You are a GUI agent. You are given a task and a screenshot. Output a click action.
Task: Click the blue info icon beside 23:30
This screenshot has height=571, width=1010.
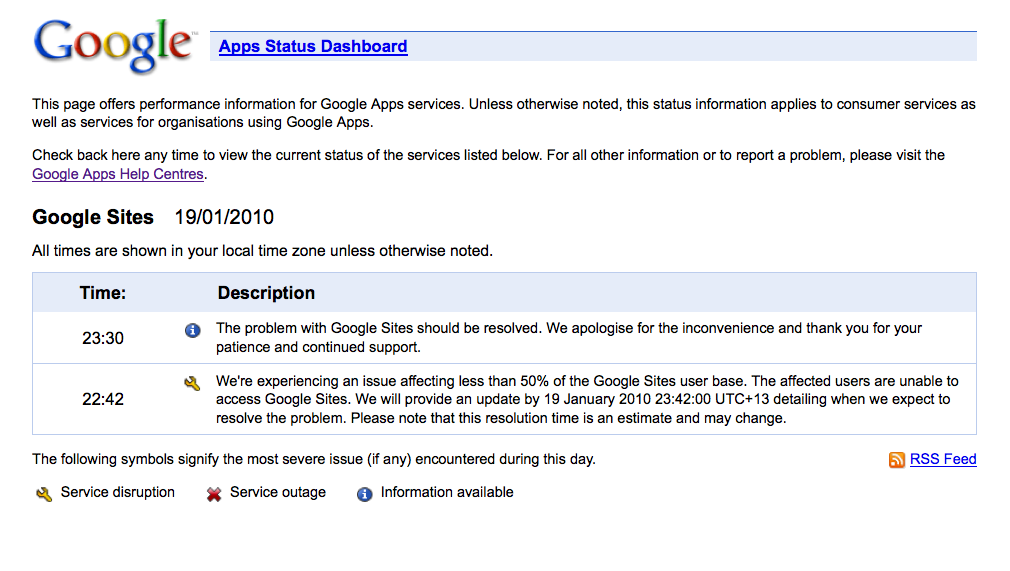(193, 331)
